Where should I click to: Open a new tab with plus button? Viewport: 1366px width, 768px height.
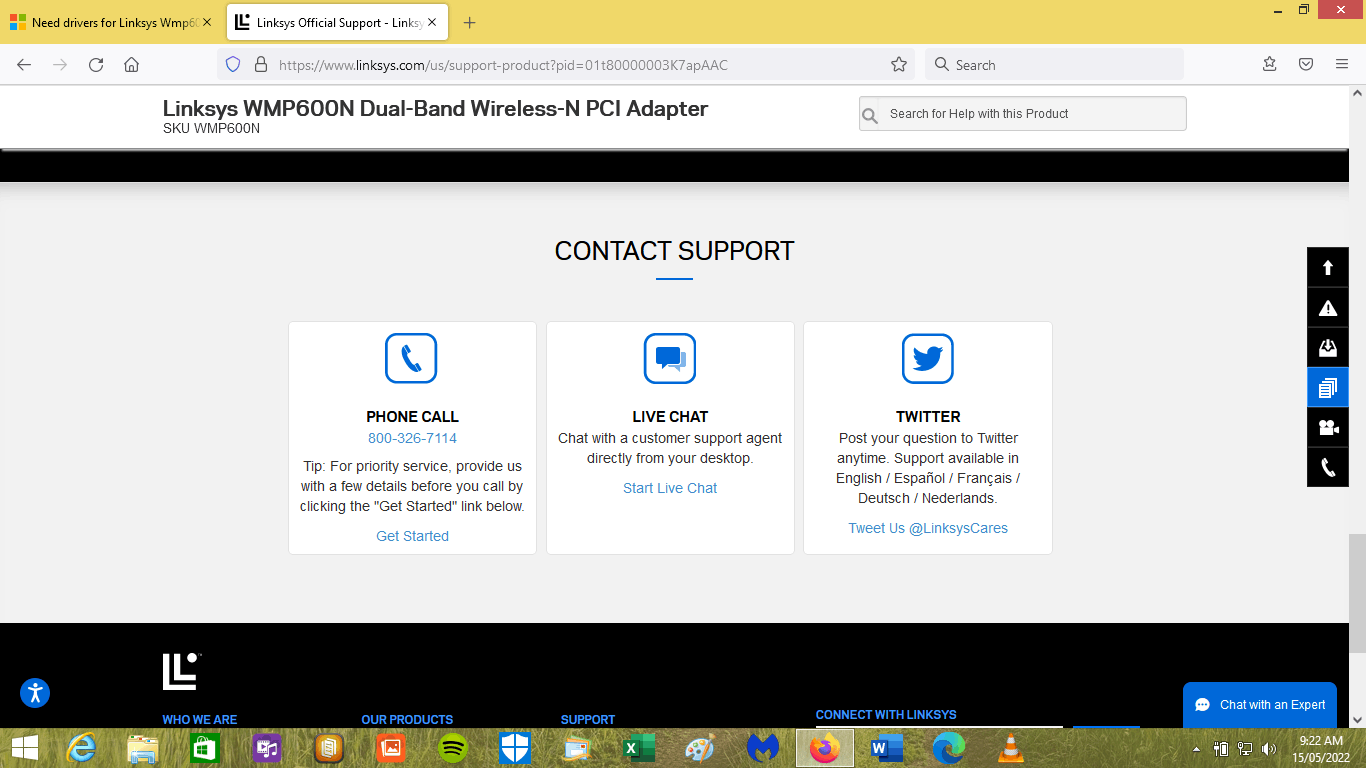(x=470, y=22)
